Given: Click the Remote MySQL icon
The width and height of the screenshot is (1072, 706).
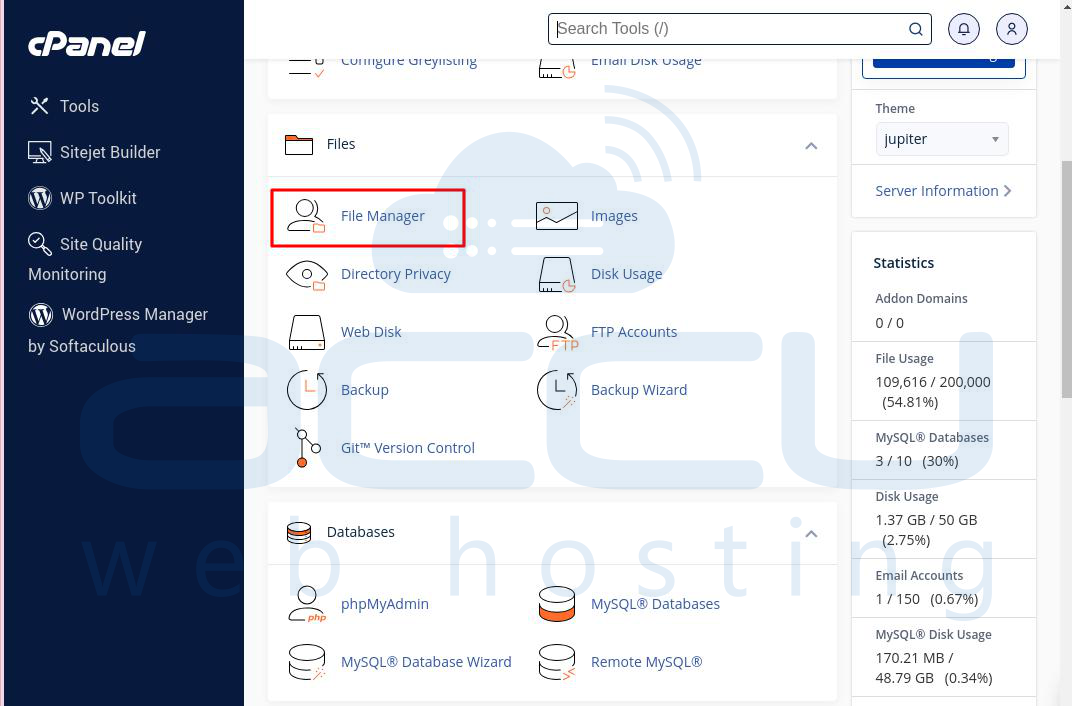Looking at the screenshot, I should (x=557, y=662).
